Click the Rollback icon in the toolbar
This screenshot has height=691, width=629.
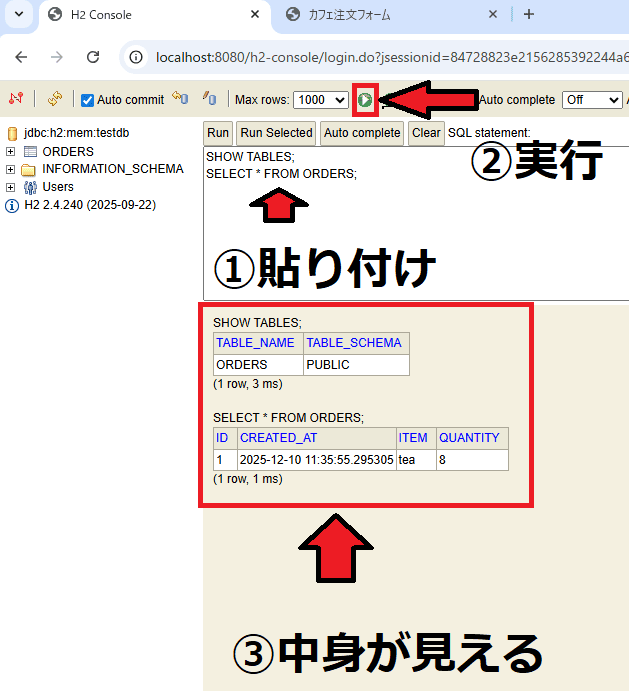click(179, 99)
